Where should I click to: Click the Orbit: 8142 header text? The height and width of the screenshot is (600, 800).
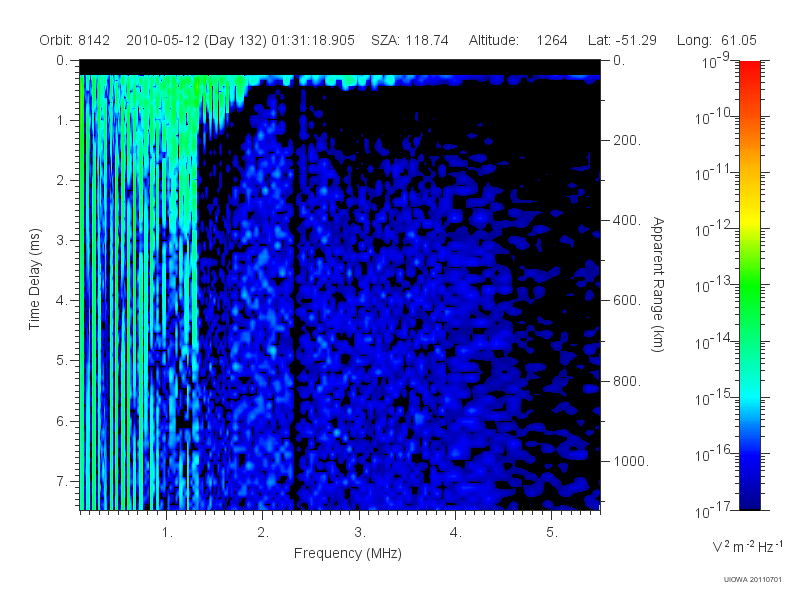[x=74, y=40]
